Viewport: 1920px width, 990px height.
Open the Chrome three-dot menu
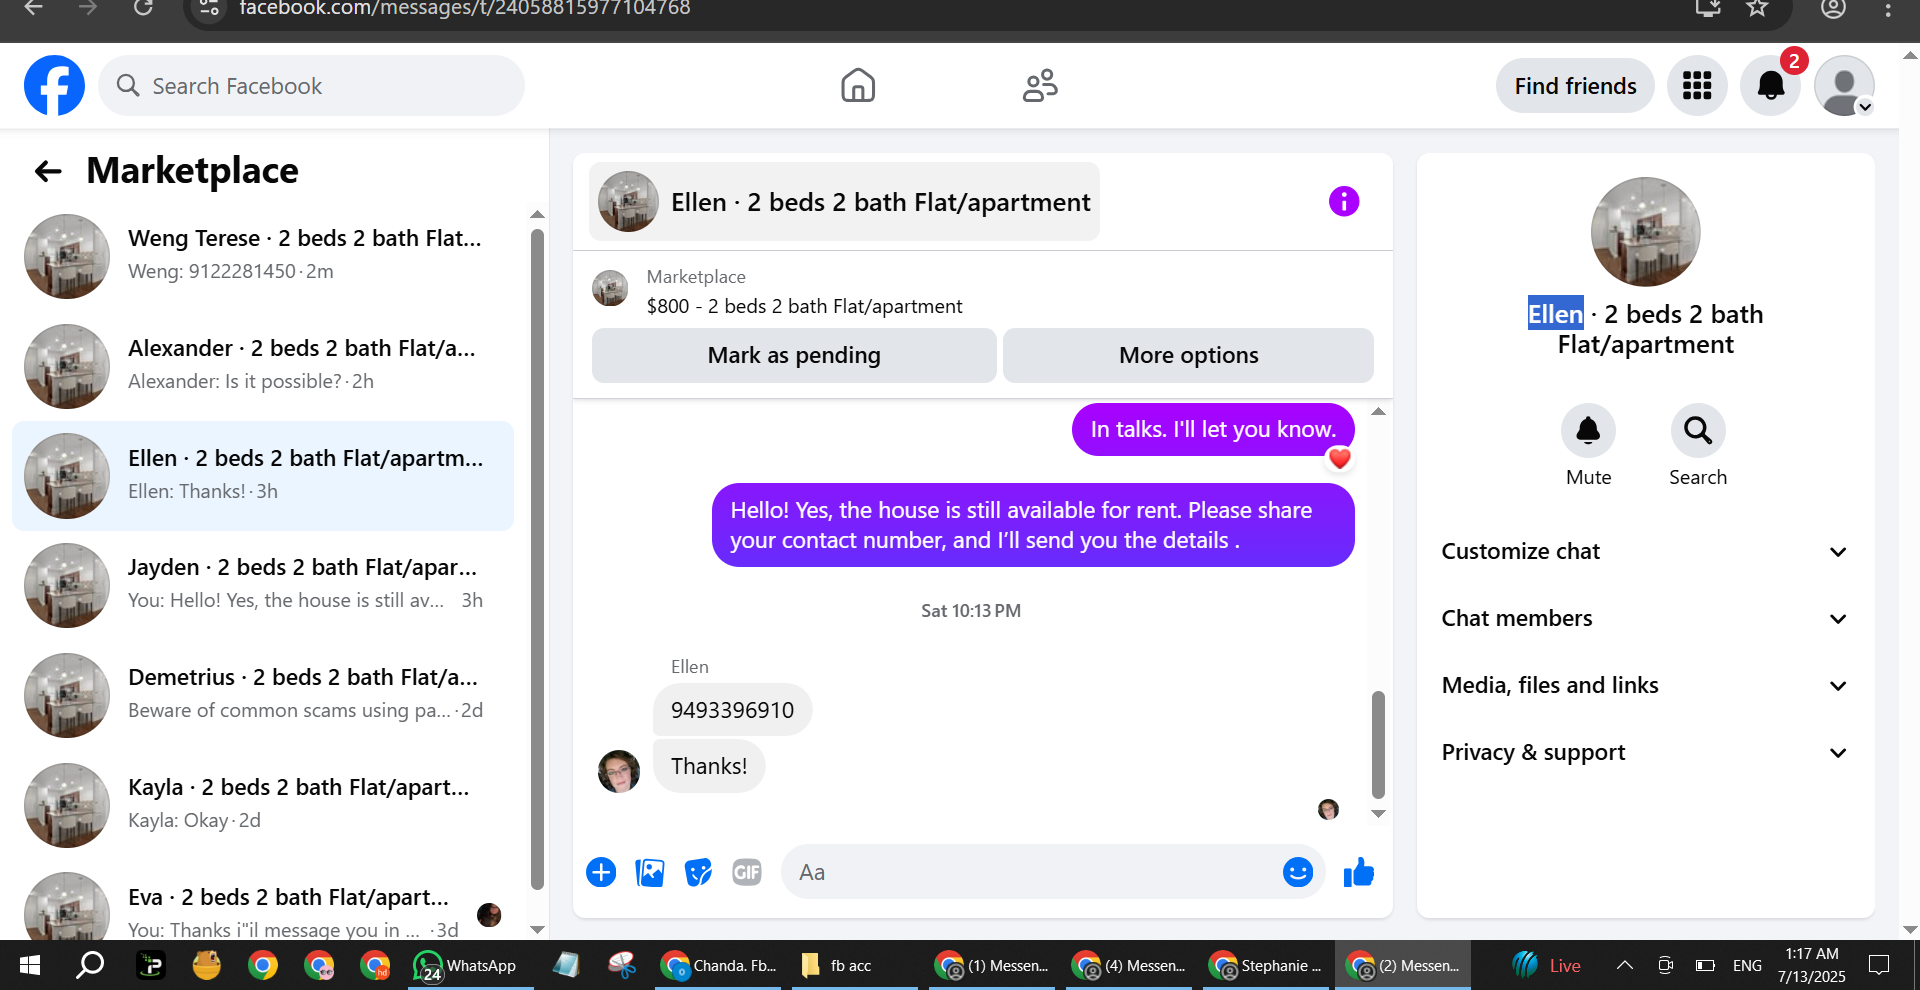(x=1888, y=9)
